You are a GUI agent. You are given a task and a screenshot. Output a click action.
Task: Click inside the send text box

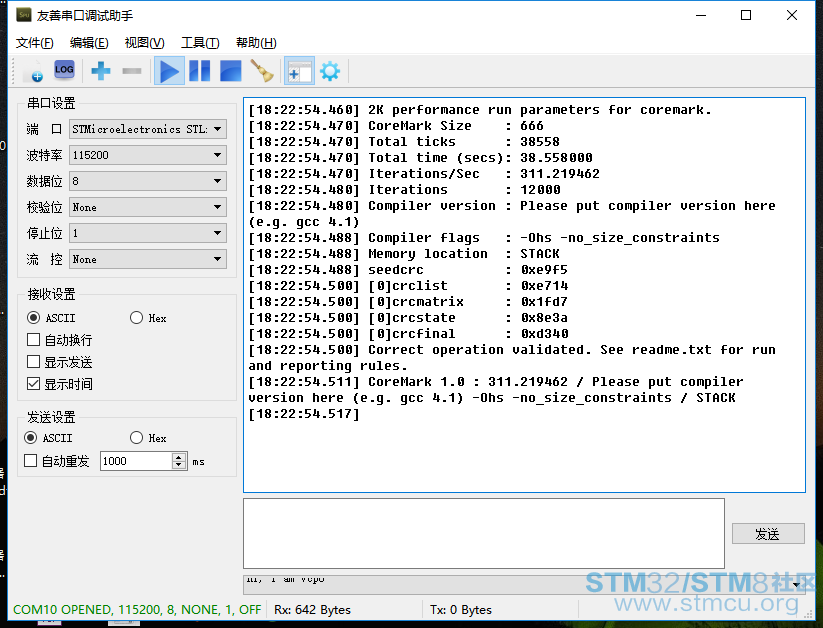click(484, 533)
